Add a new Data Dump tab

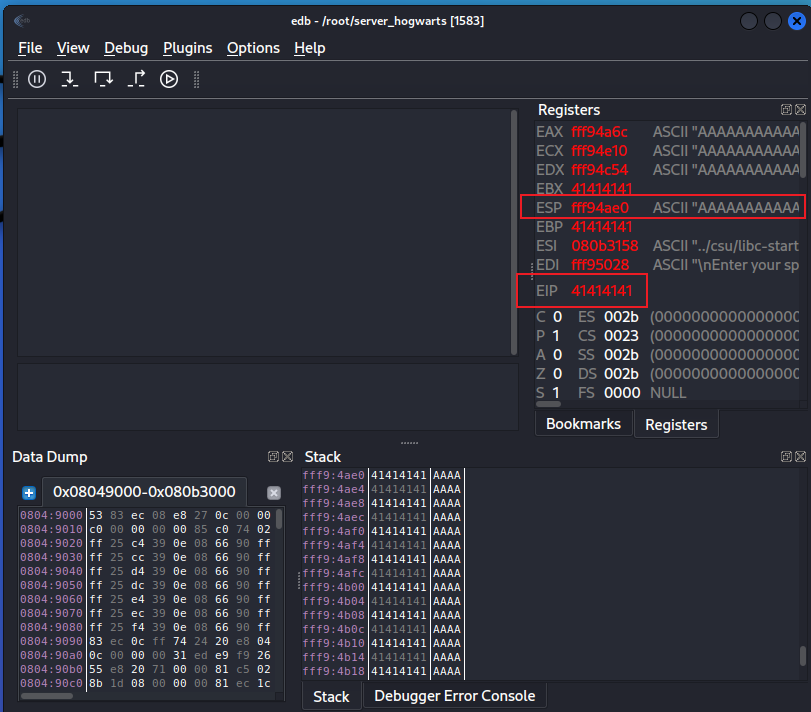tap(29, 493)
